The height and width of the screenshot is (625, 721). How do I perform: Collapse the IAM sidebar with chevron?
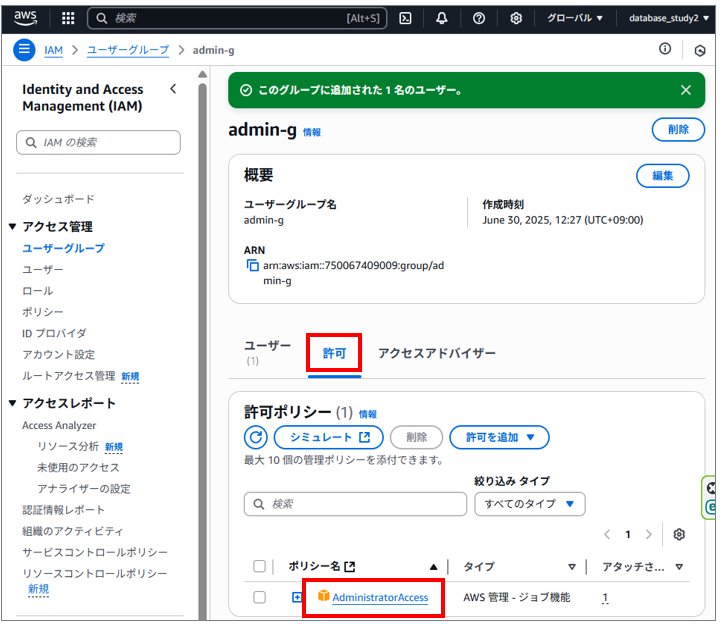173,89
